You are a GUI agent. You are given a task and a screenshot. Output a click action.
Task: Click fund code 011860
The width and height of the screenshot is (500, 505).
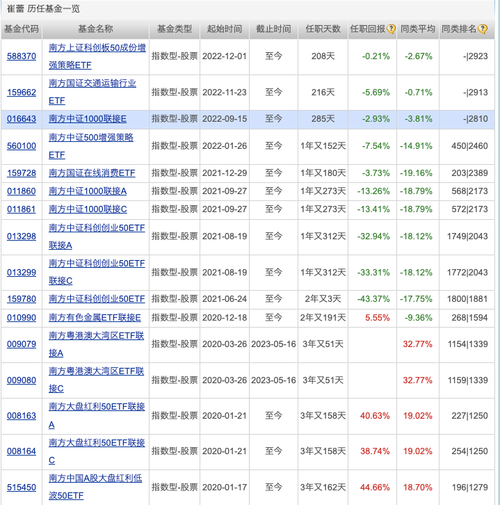[x=22, y=191]
